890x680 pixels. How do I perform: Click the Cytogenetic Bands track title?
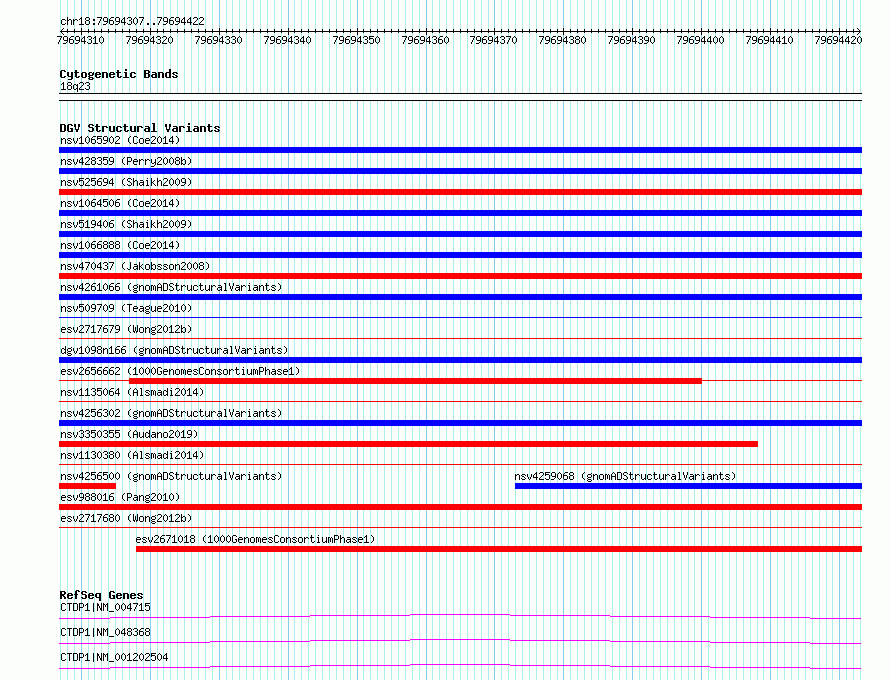119,74
